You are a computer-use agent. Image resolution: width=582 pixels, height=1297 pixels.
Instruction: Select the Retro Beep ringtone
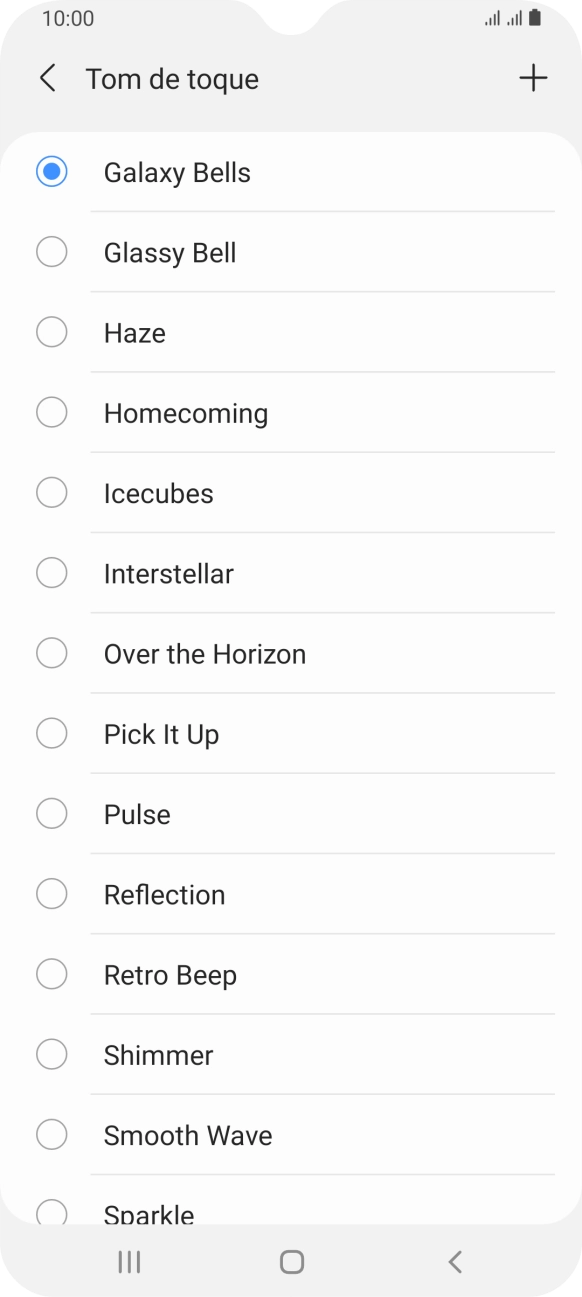(291, 974)
